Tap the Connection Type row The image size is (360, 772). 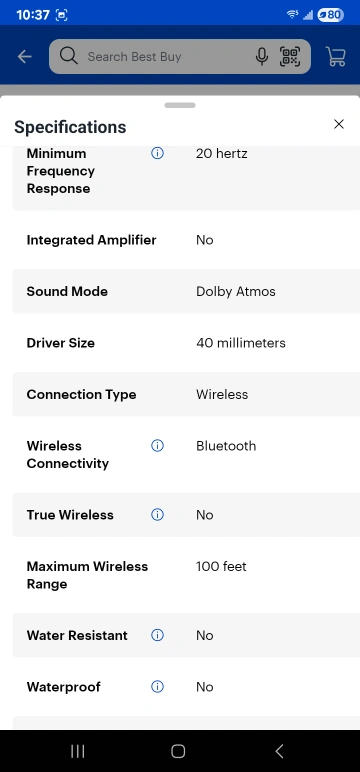186,394
